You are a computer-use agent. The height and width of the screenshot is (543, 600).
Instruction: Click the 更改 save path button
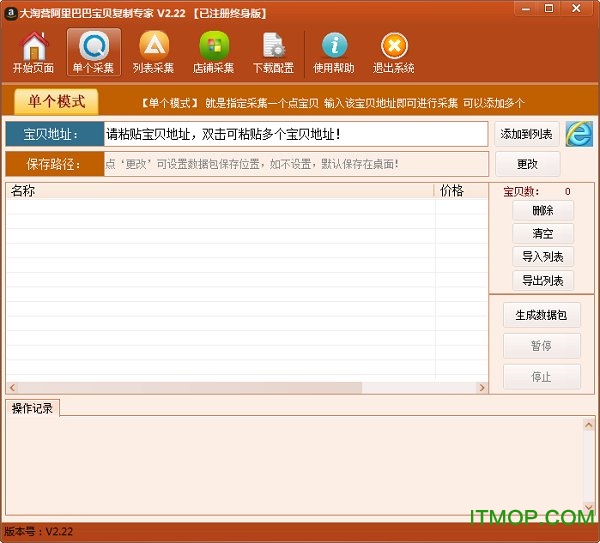coord(527,164)
